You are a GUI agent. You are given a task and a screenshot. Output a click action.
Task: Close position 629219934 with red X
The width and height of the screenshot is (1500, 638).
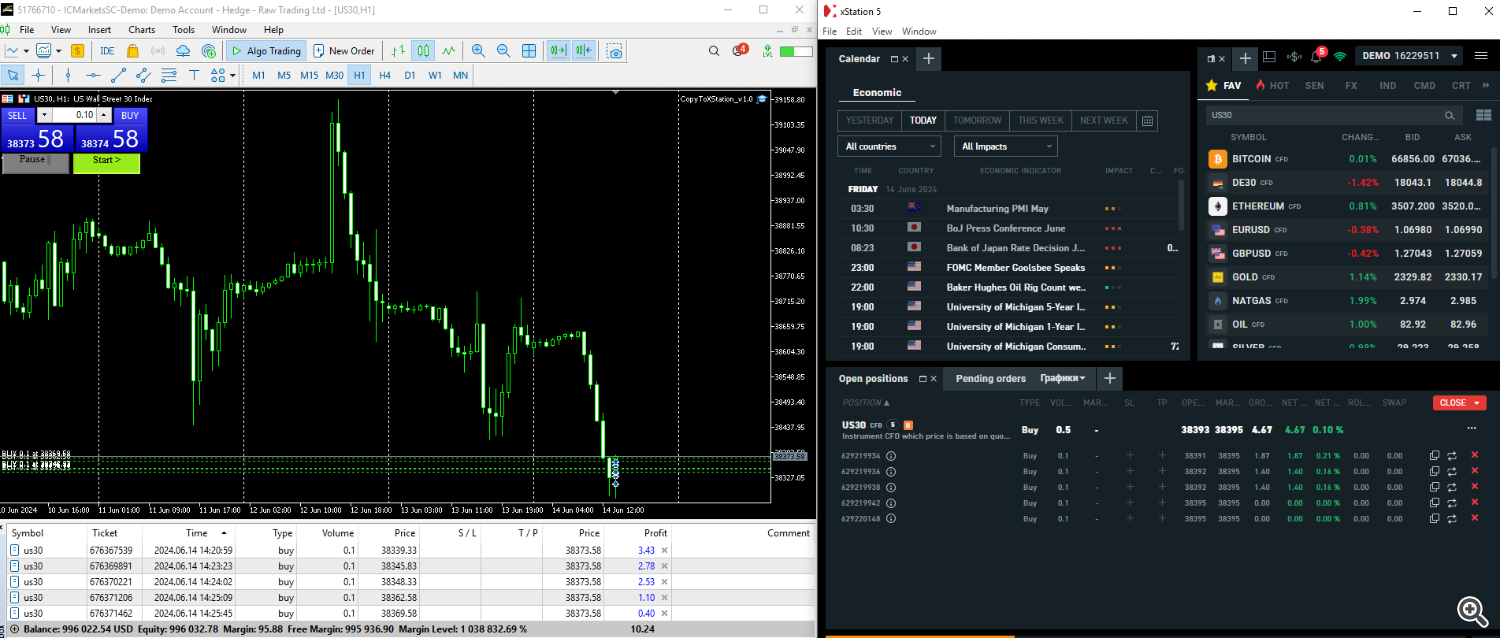[x=1474, y=456]
